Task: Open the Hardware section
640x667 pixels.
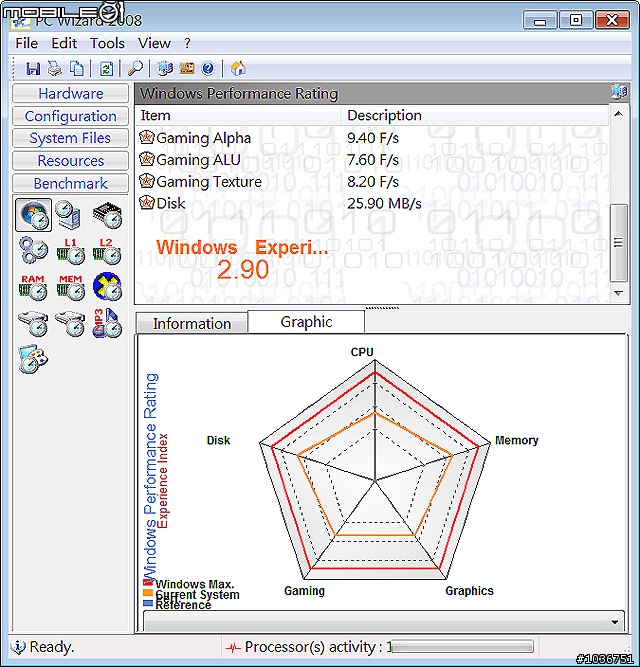Action: tap(70, 94)
